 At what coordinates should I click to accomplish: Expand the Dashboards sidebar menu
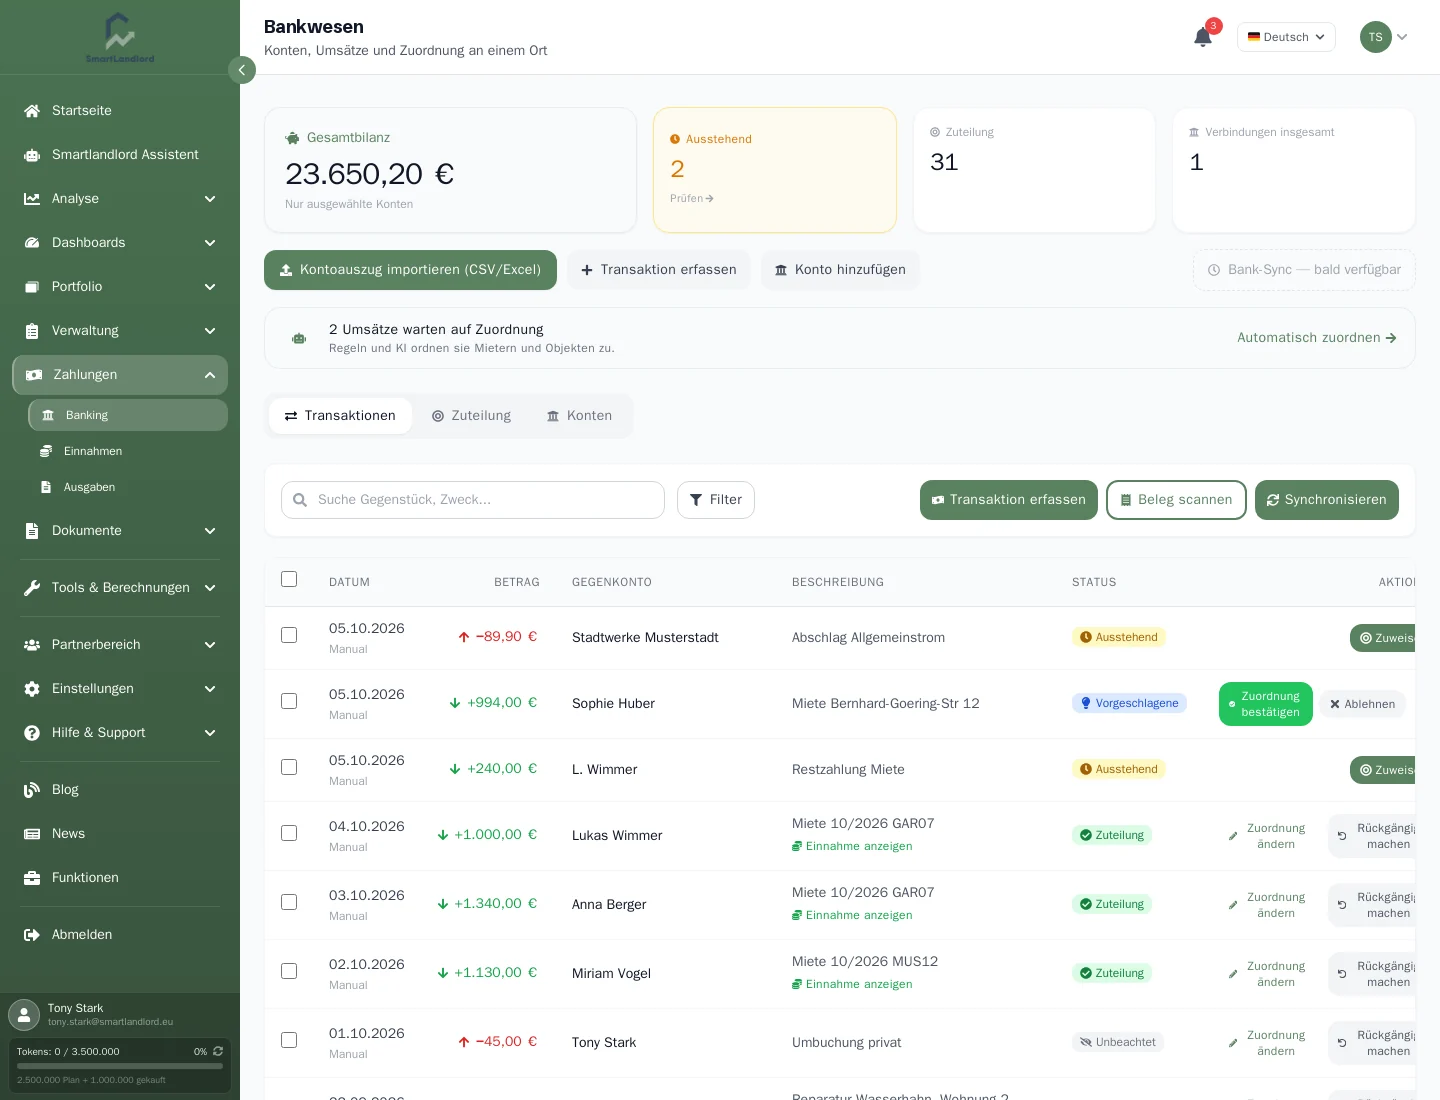click(x=120, y=243)
